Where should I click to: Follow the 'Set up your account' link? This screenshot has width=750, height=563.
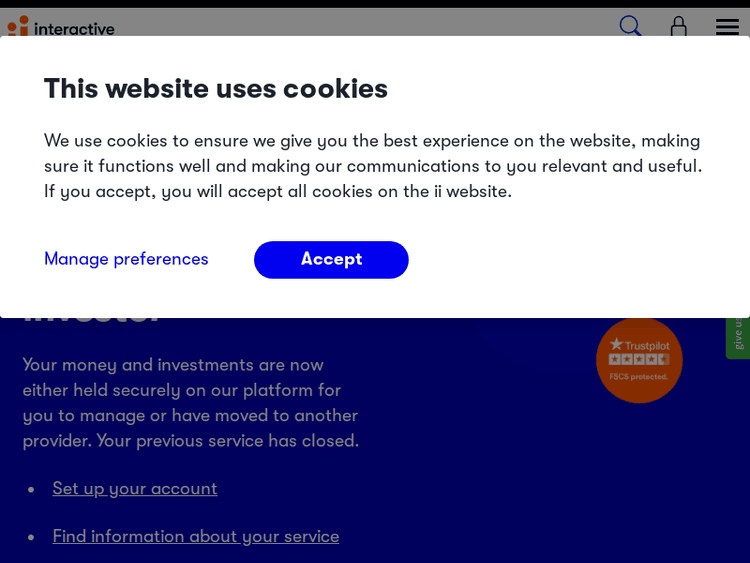(x=135, y=488)
